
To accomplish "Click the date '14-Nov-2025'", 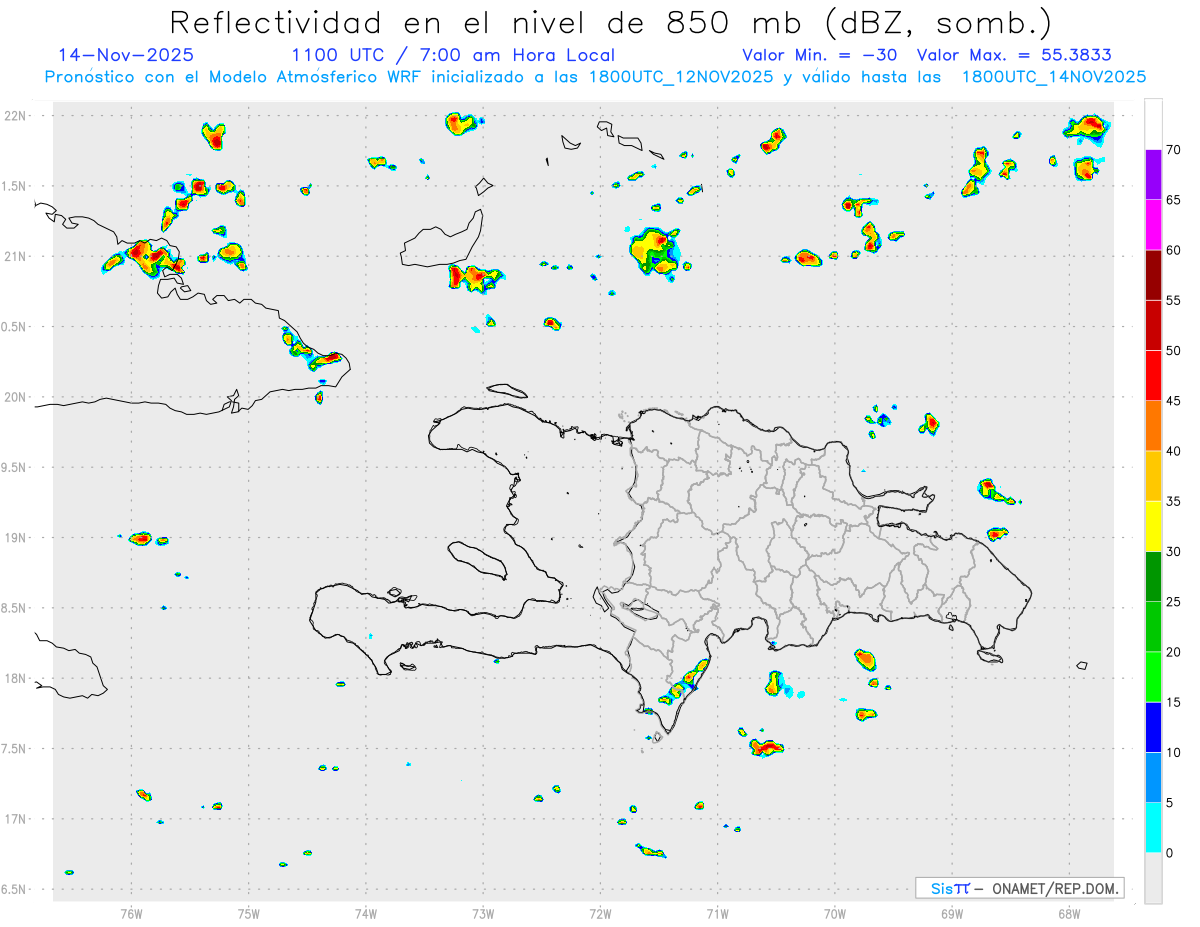I will pyautogui.click(x=126, y=55).
